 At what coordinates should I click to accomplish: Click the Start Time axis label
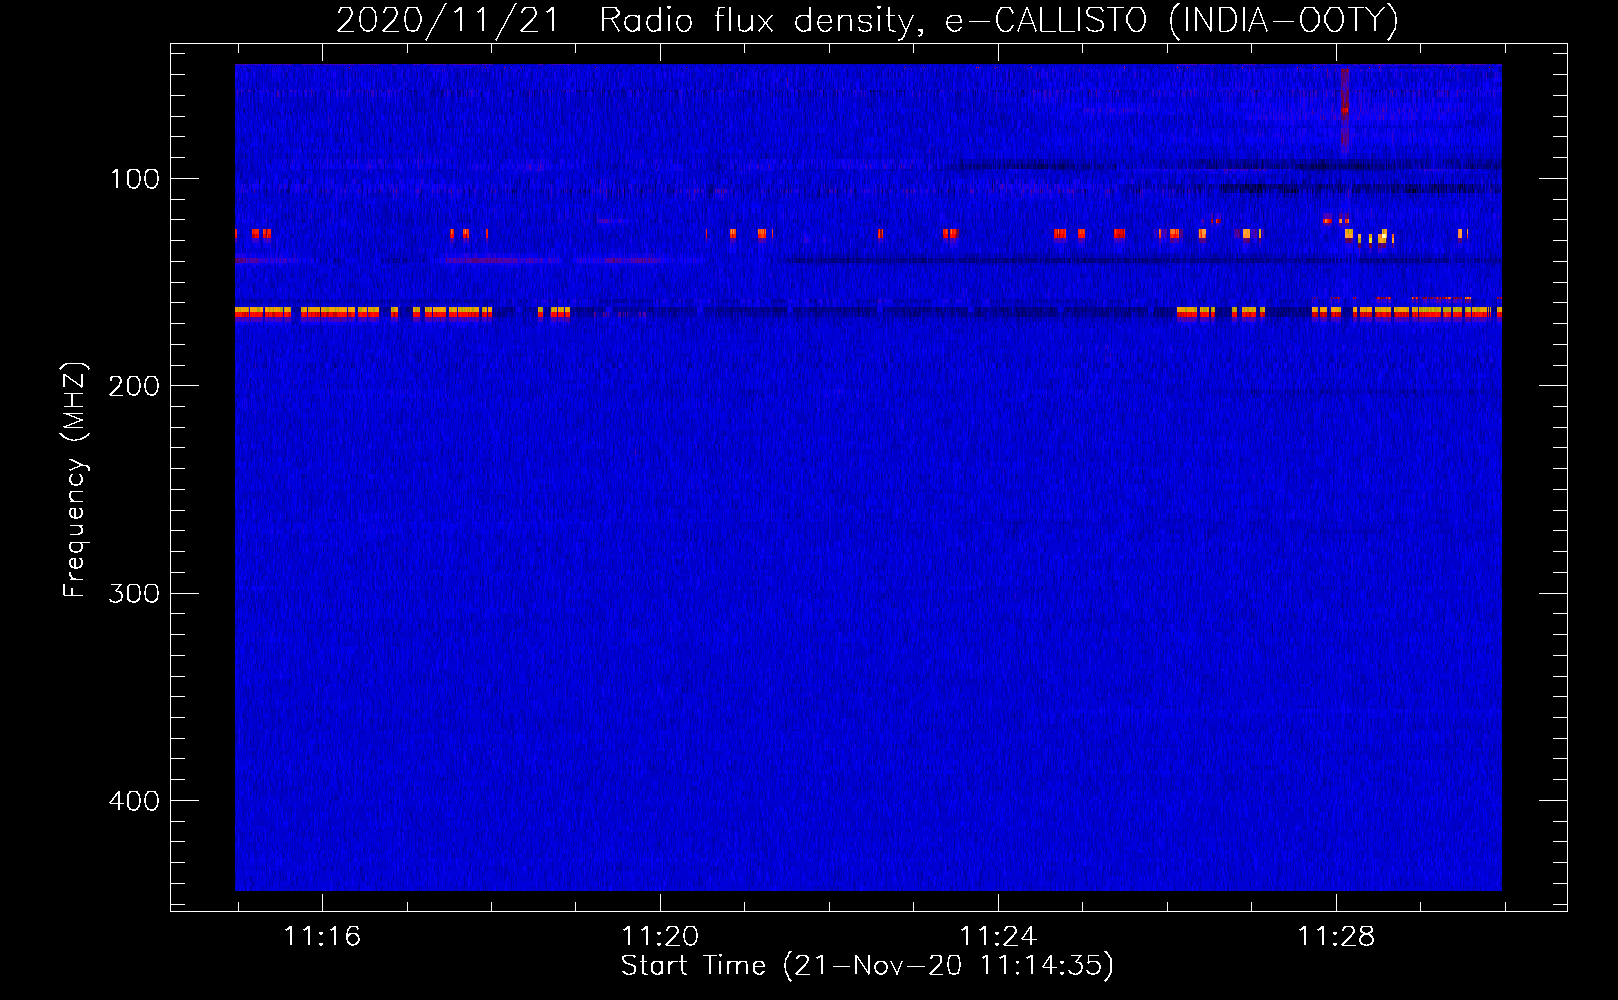click(867, 966)
